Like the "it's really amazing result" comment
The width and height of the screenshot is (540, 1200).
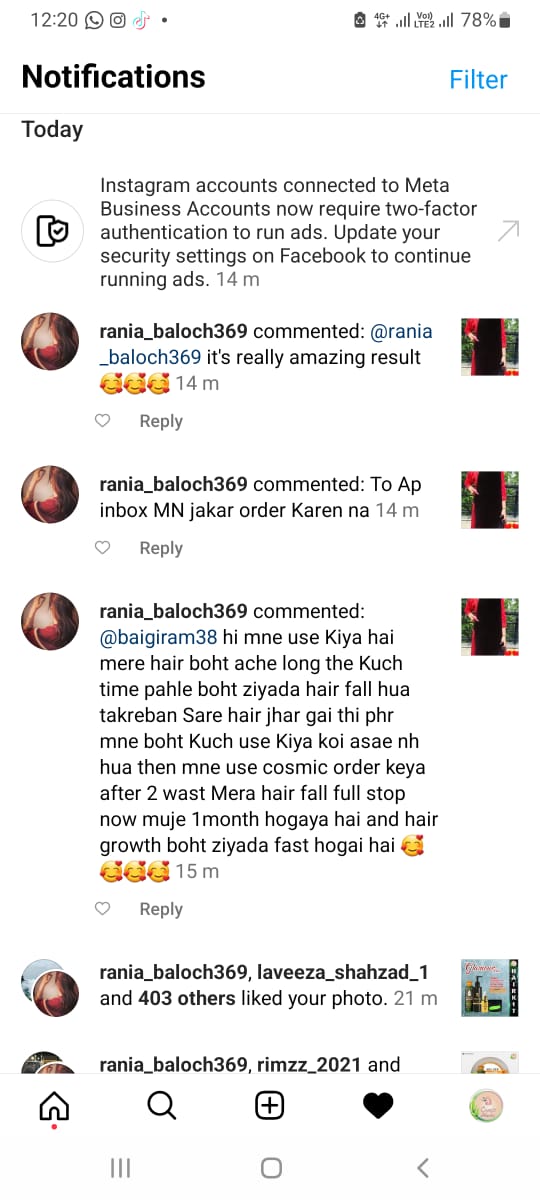pyautogui.click(x=102, y=421)
